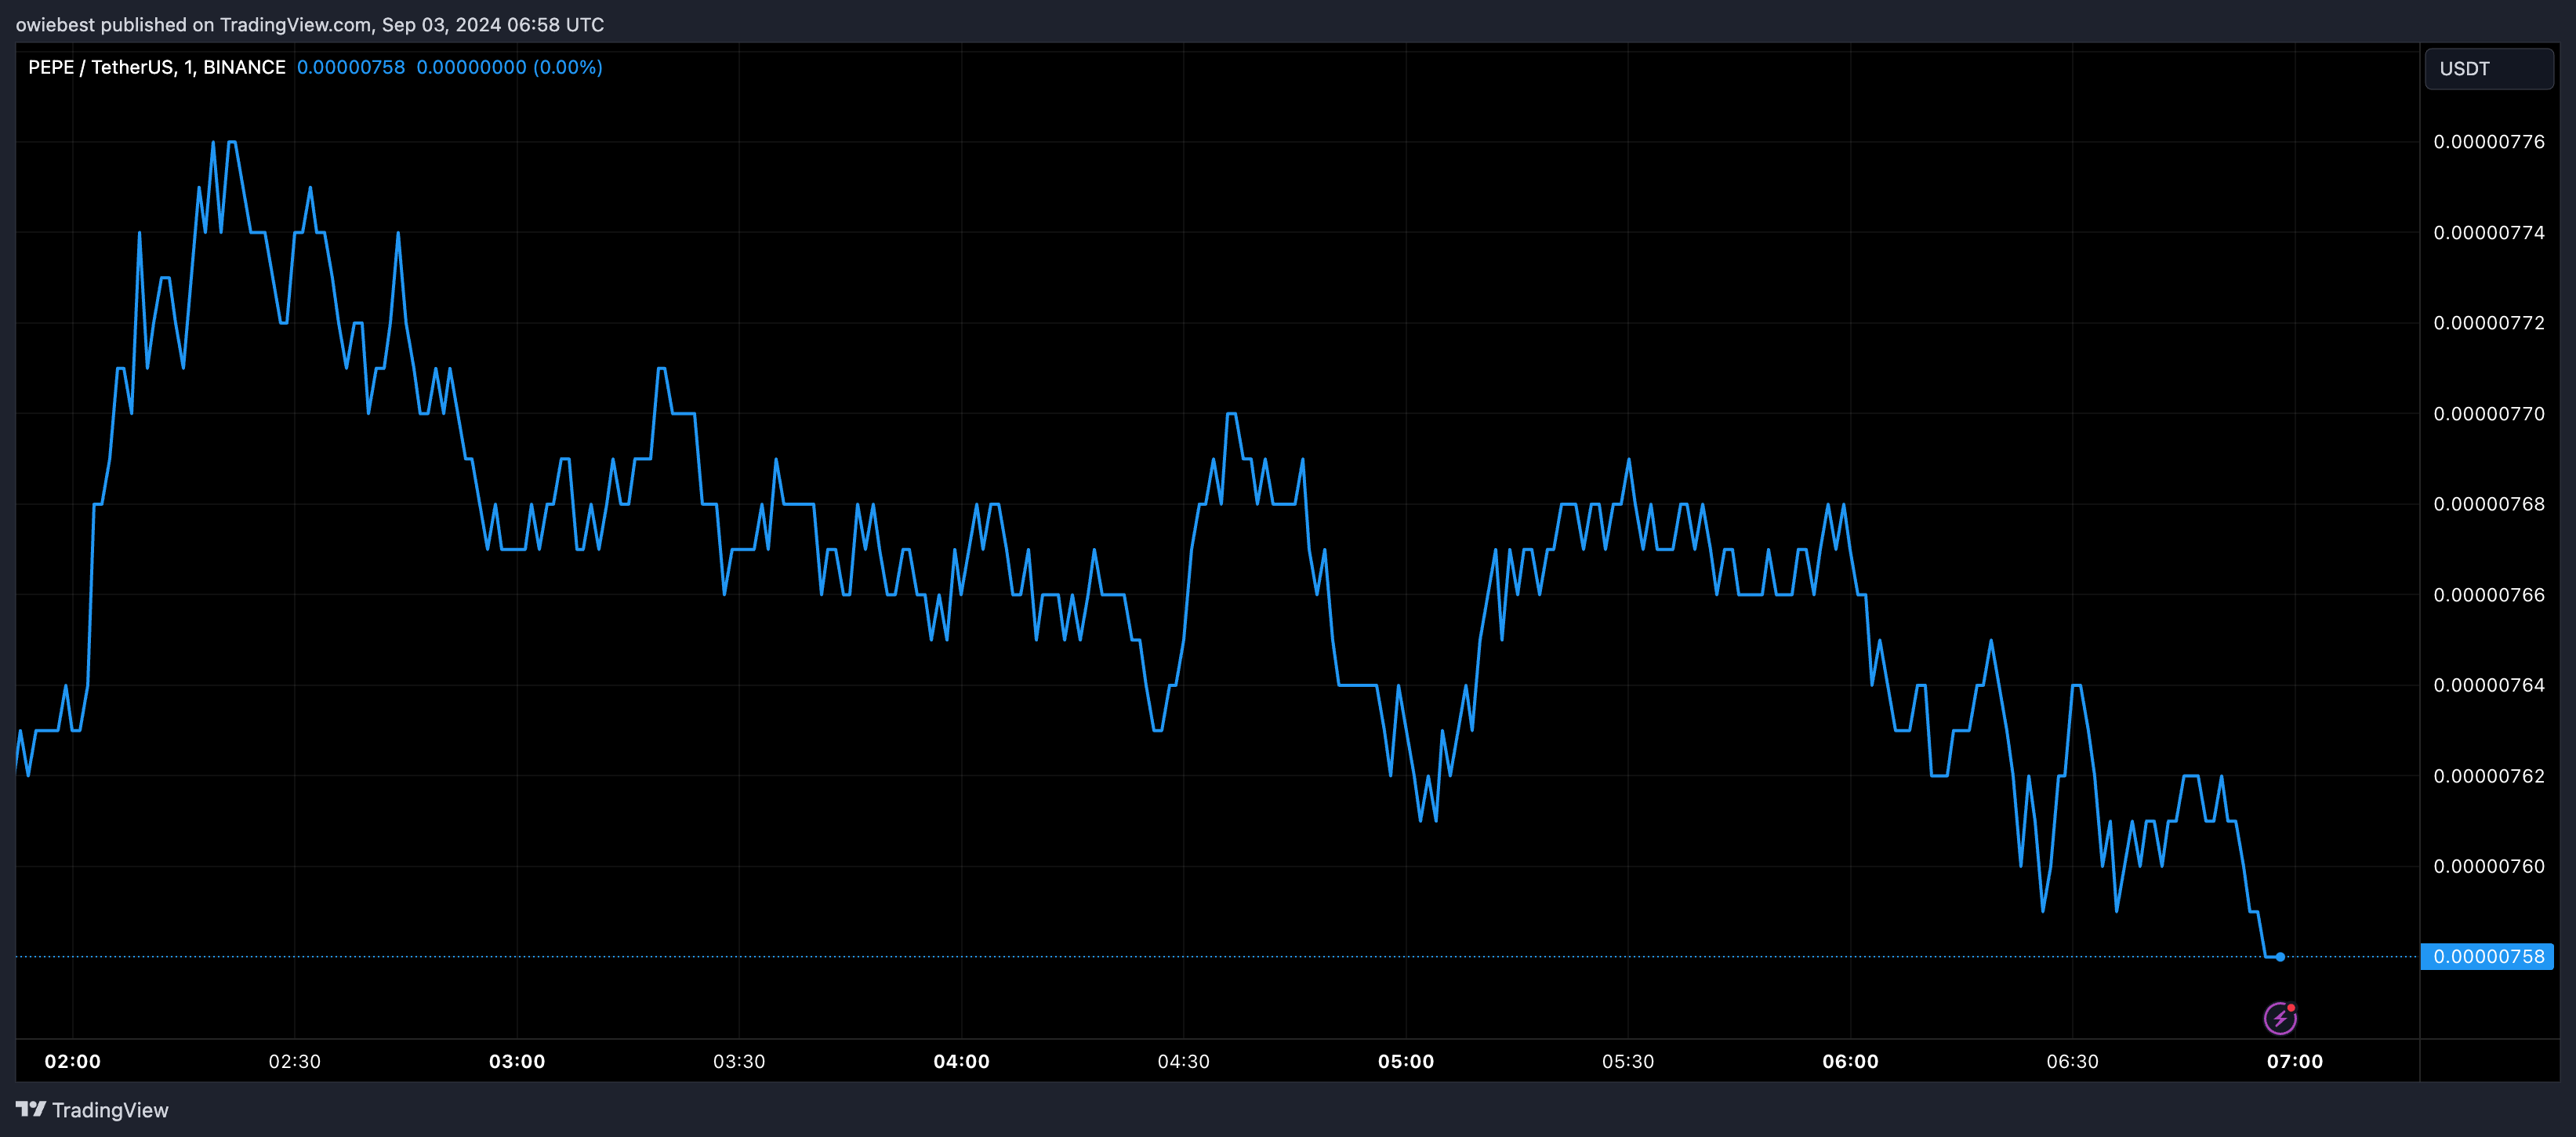Click the TradingView brand link
This screenshot has height=1137, width=2576.
click(x=92, y=1110)
